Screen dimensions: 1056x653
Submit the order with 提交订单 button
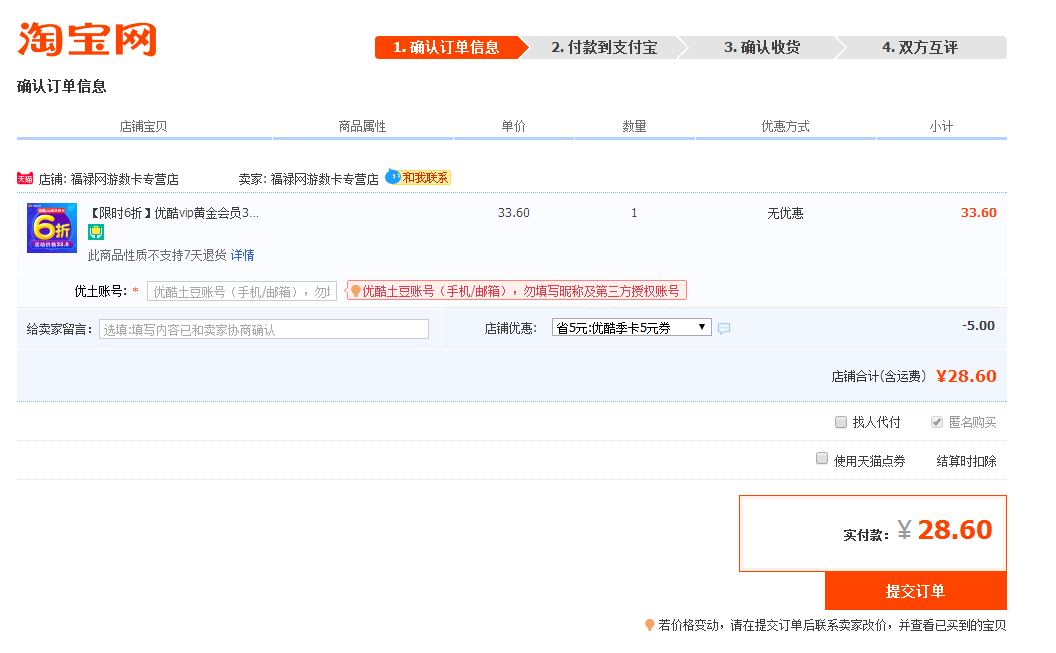916,591
